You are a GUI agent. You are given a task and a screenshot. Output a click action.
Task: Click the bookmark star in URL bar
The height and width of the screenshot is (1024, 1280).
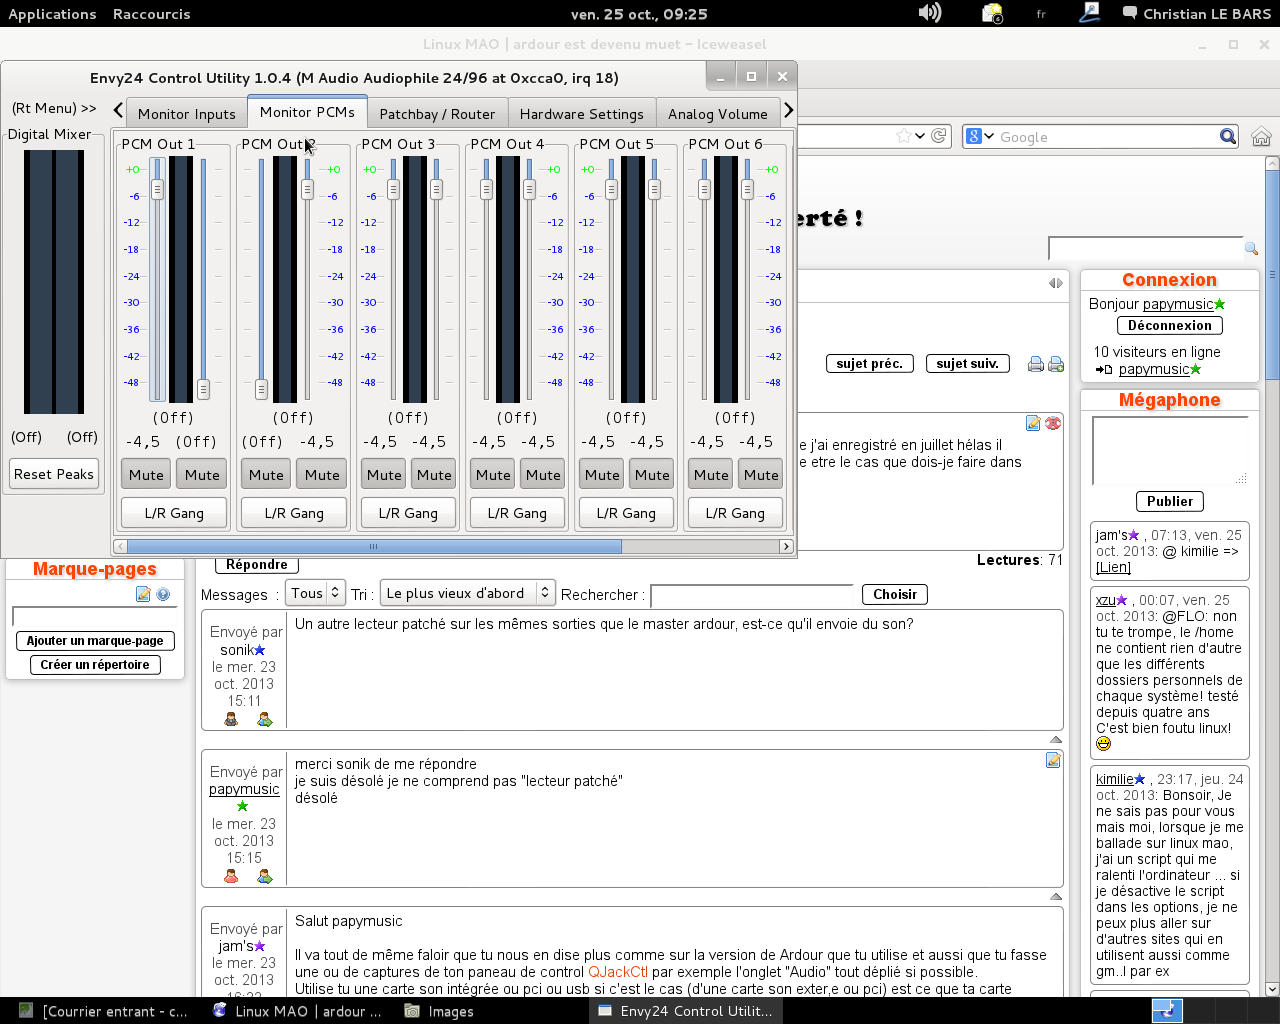tap(904, 136)
